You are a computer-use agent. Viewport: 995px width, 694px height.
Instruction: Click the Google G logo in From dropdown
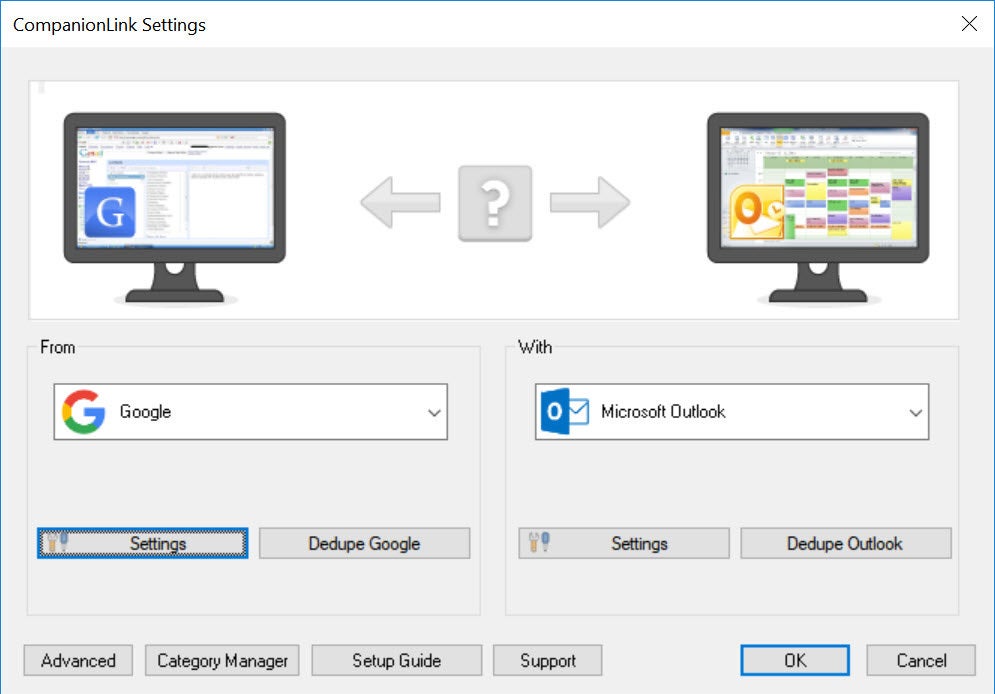[83, 412]
